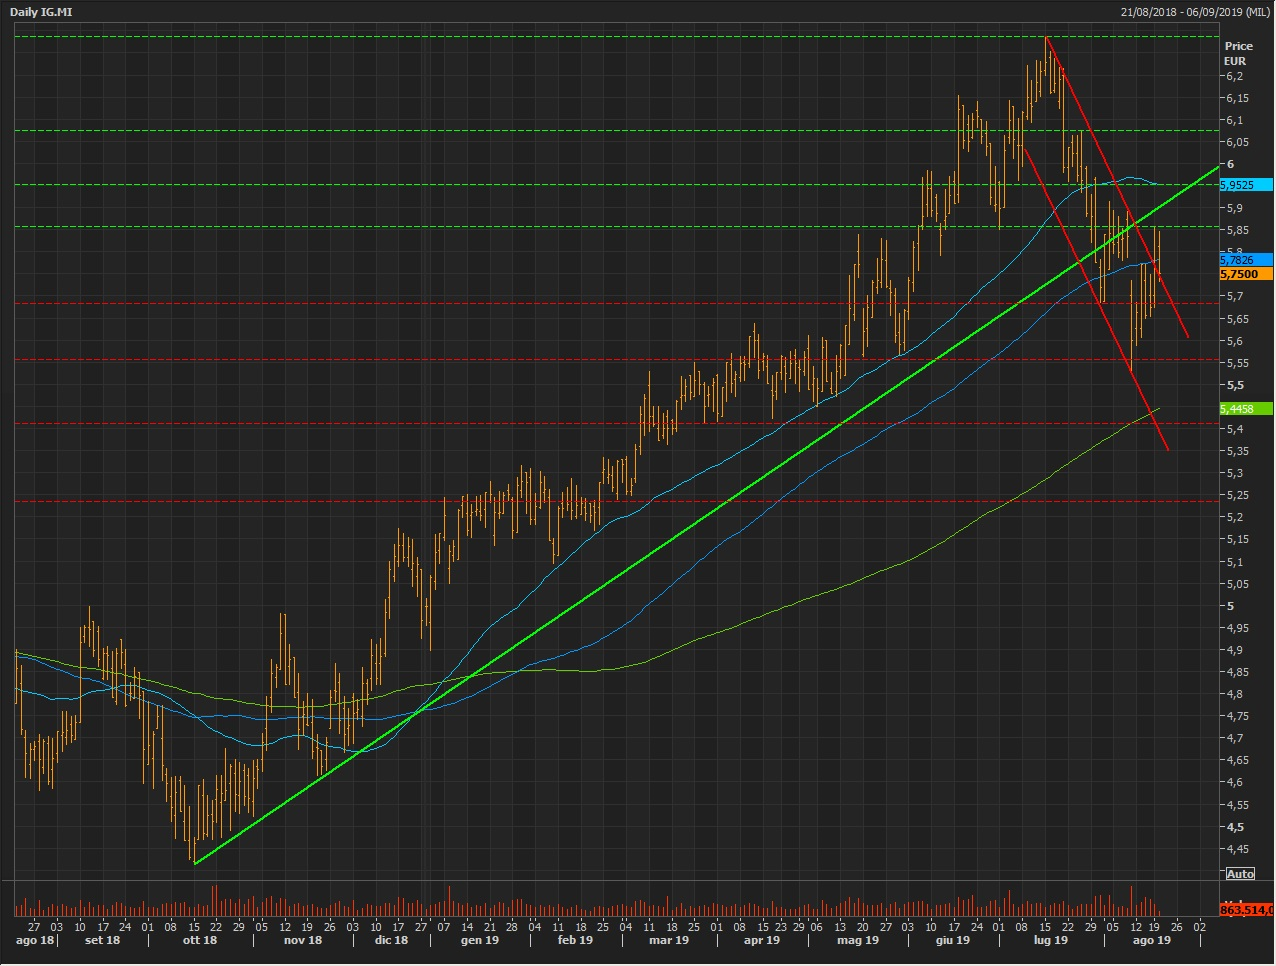The height and width of the screenshot is (966, 1276).
Task: Click the bold 4,5 price axis value
Action: (x=1235, y=827)
